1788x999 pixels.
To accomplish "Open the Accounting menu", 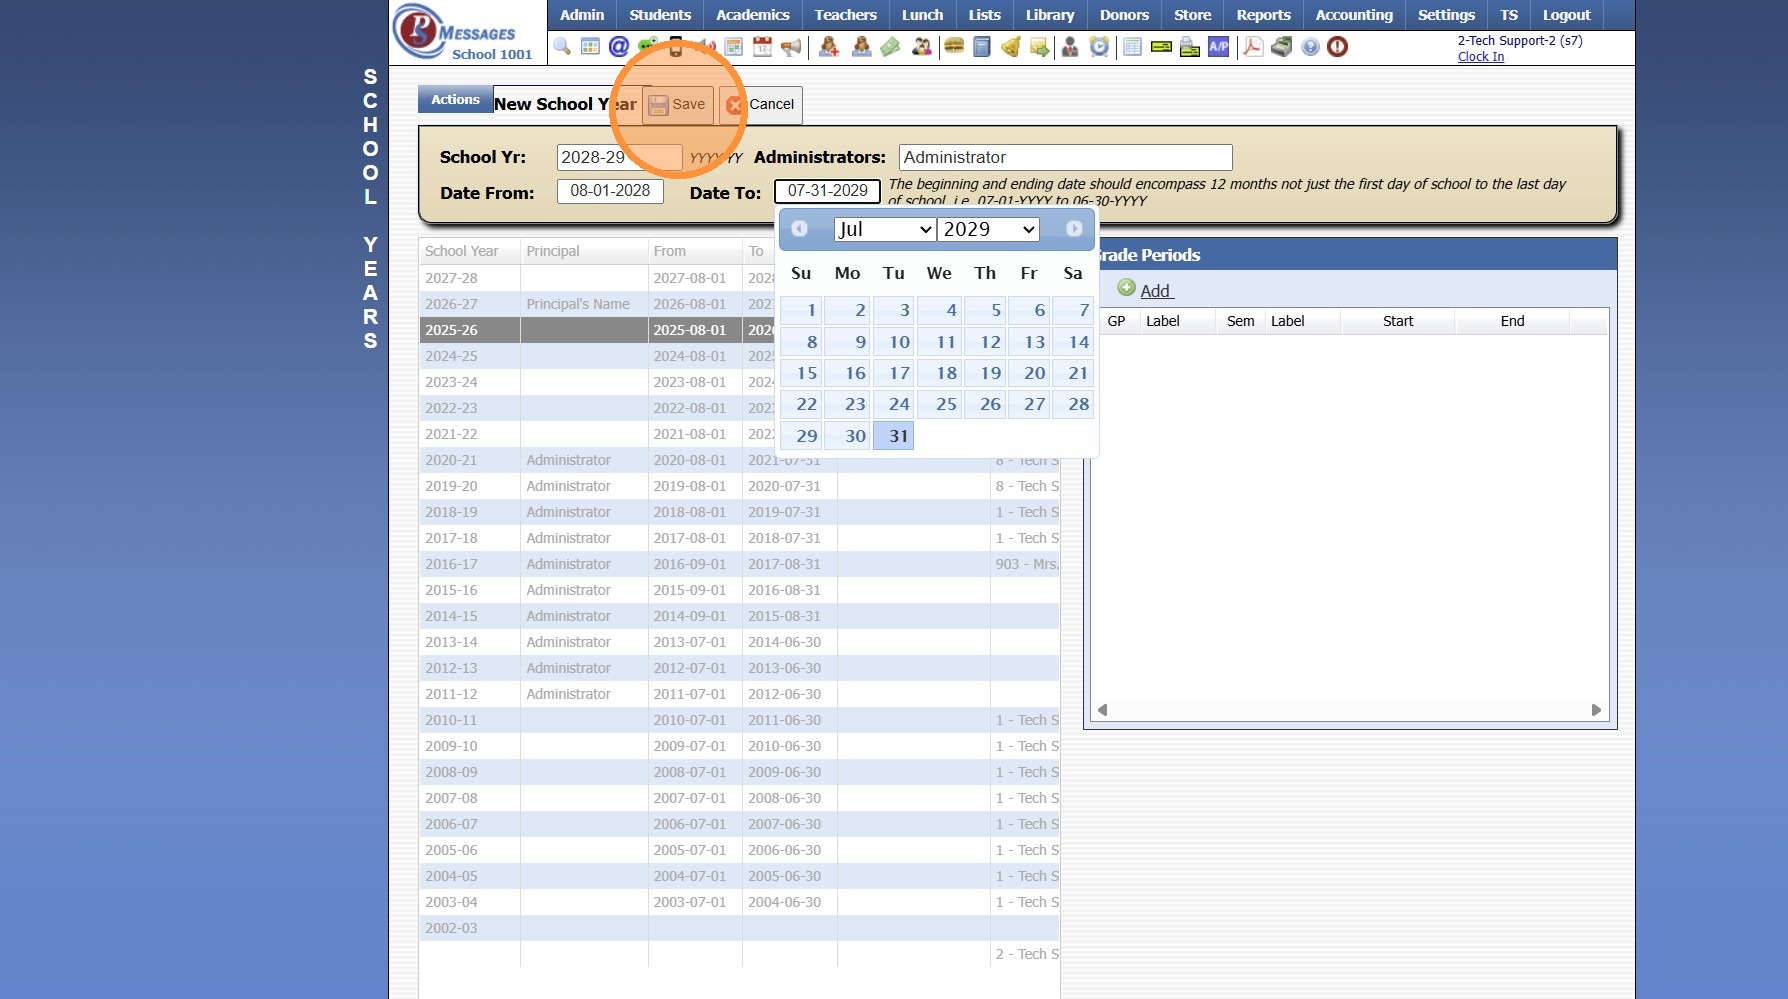I will point(1353,15).
